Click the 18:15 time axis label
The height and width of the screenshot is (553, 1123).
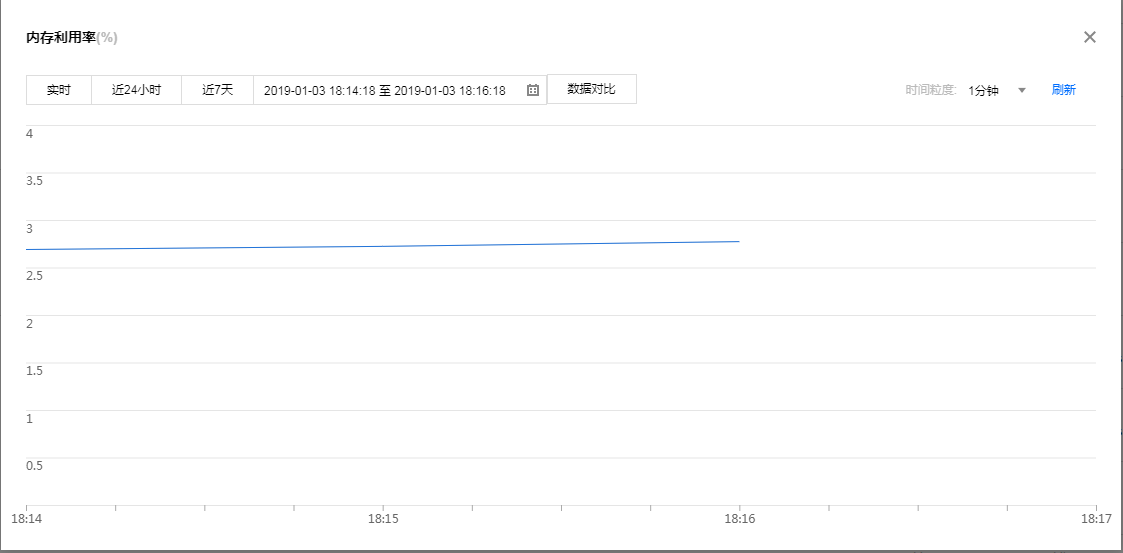[383, 519]
